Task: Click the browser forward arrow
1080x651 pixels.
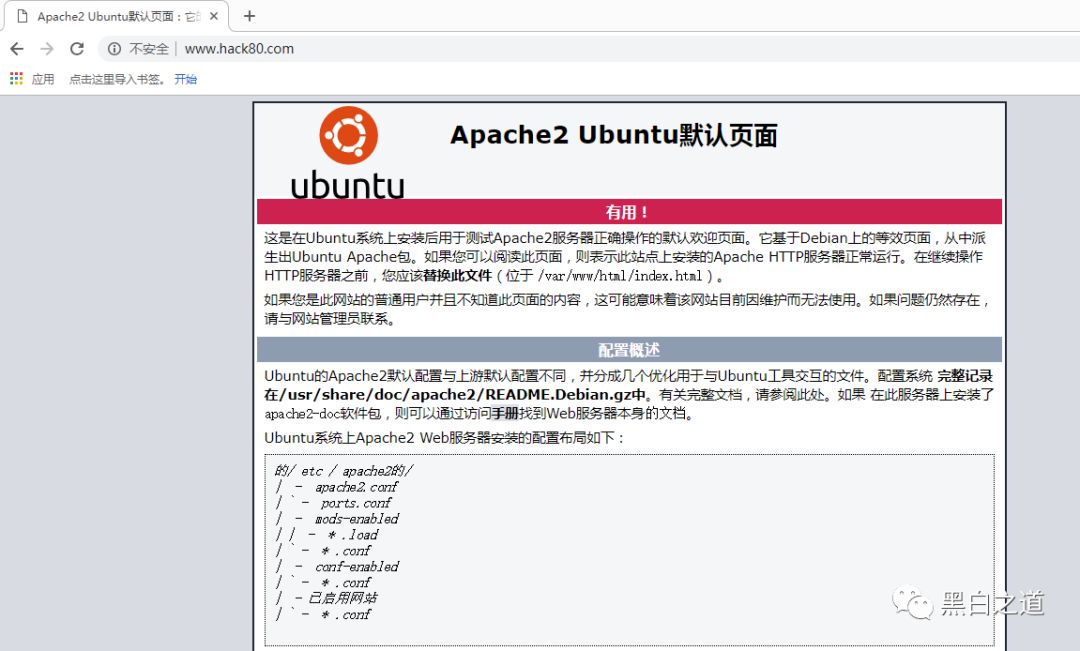Action: pyautogui.click(x=47, y=49)
